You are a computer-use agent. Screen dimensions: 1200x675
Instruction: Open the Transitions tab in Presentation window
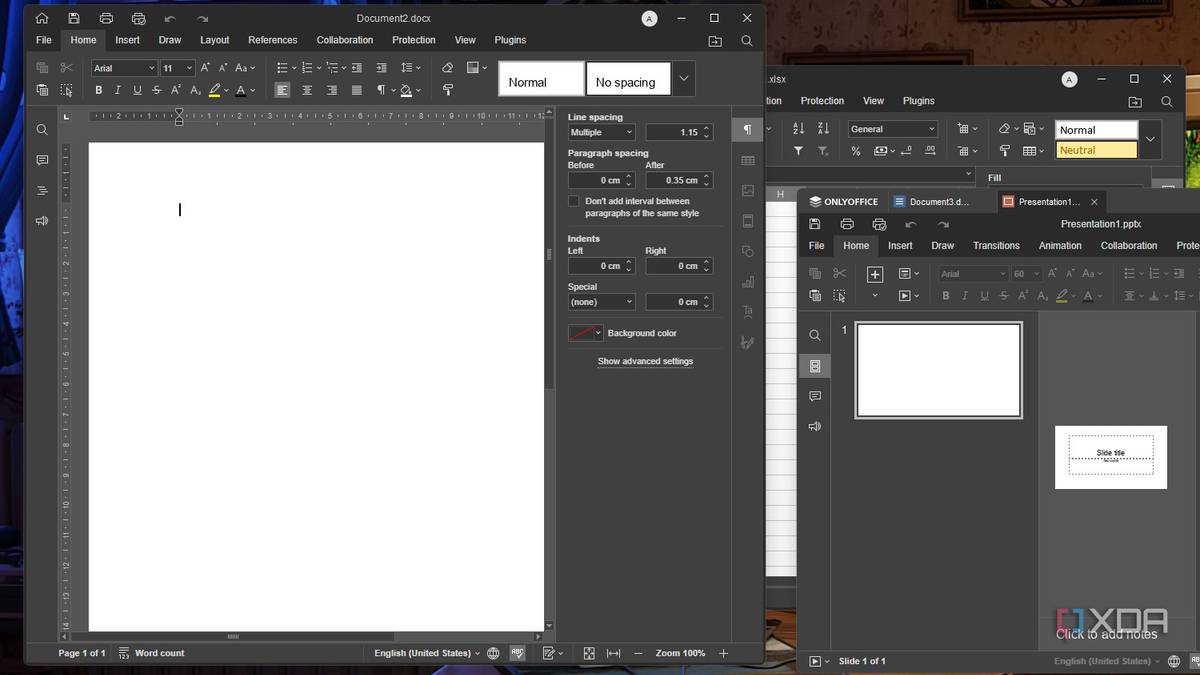click(996, 245)
